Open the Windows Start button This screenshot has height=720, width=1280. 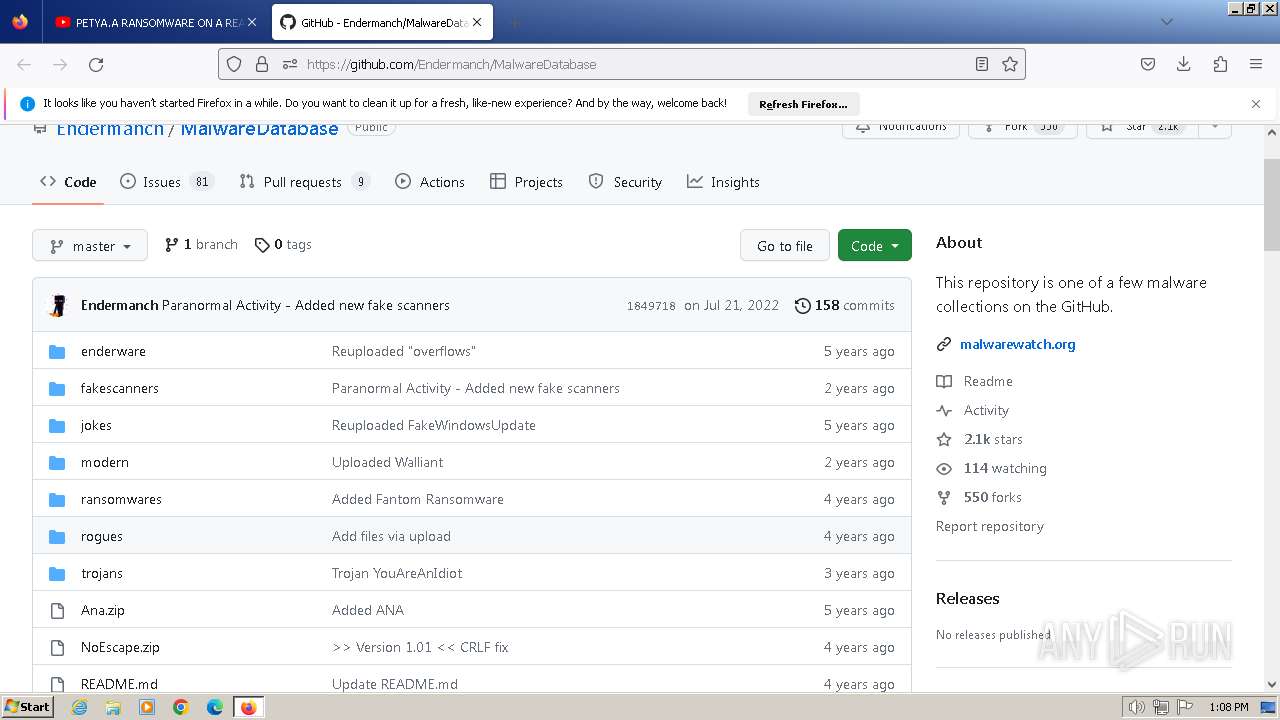point(28,707)
